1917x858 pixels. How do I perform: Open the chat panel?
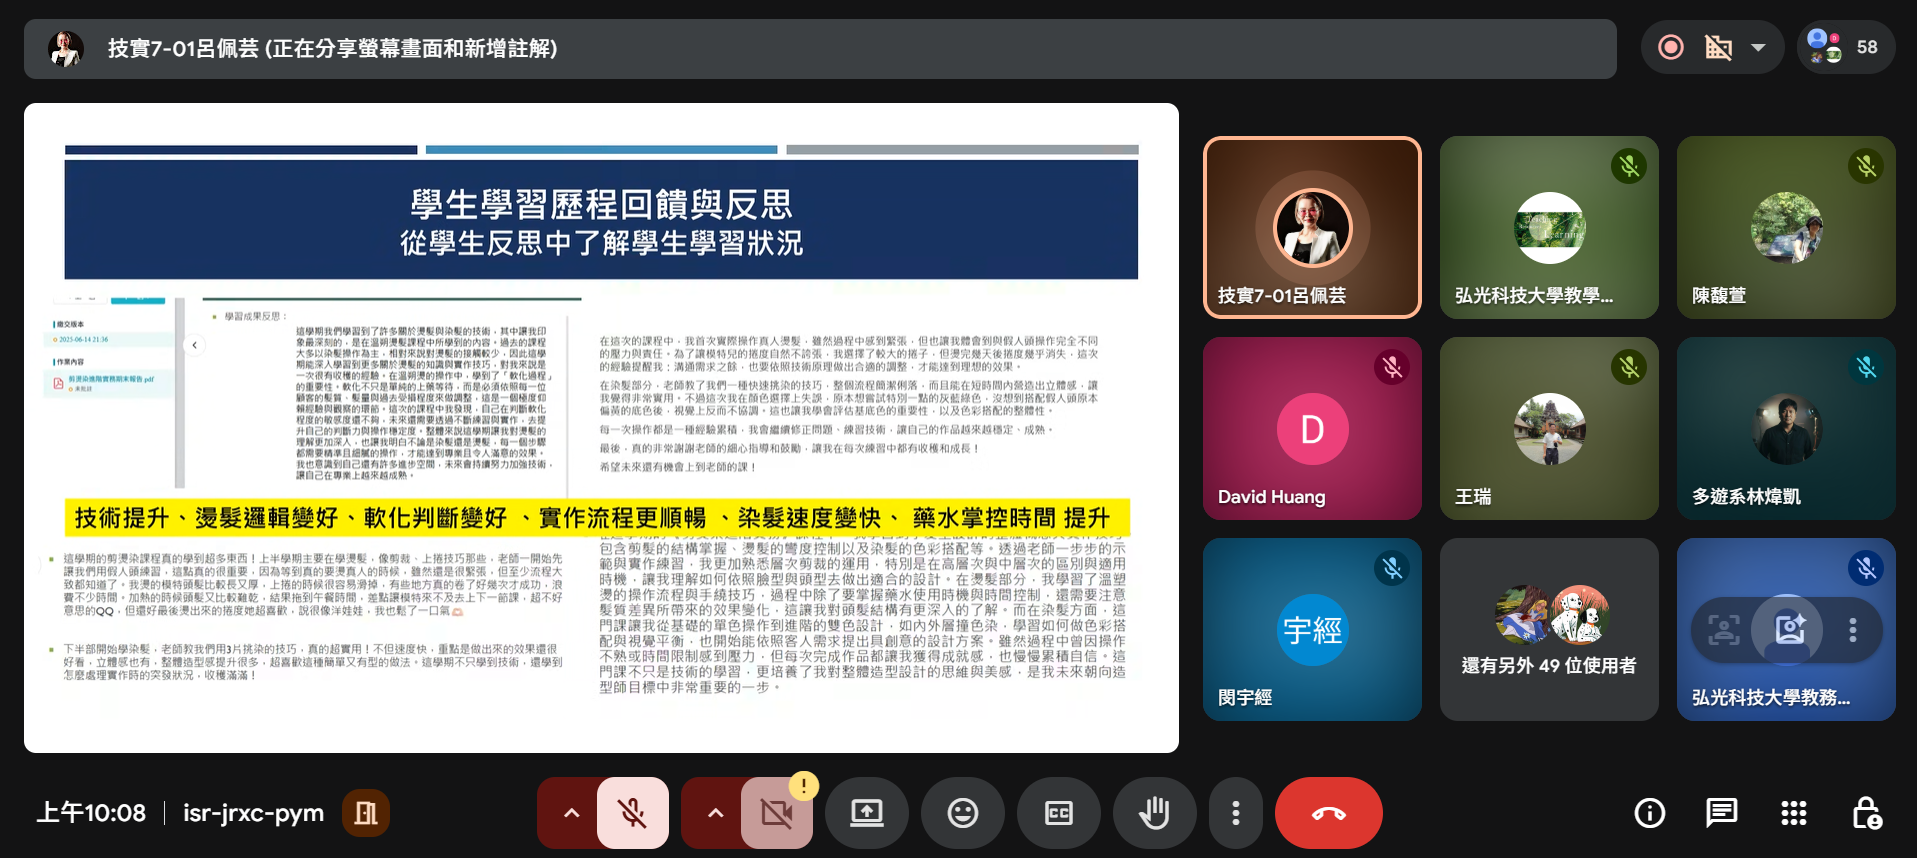1721,813
